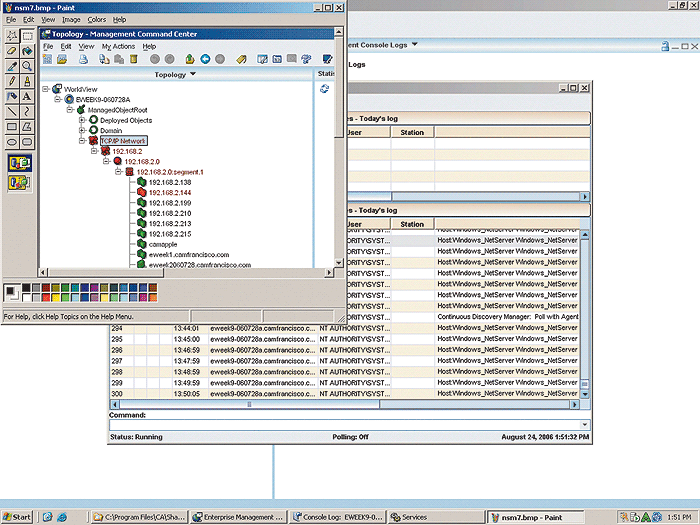Choose the Eraser tool in Paint
700x525 pixels.
click(x=12, y=50)
